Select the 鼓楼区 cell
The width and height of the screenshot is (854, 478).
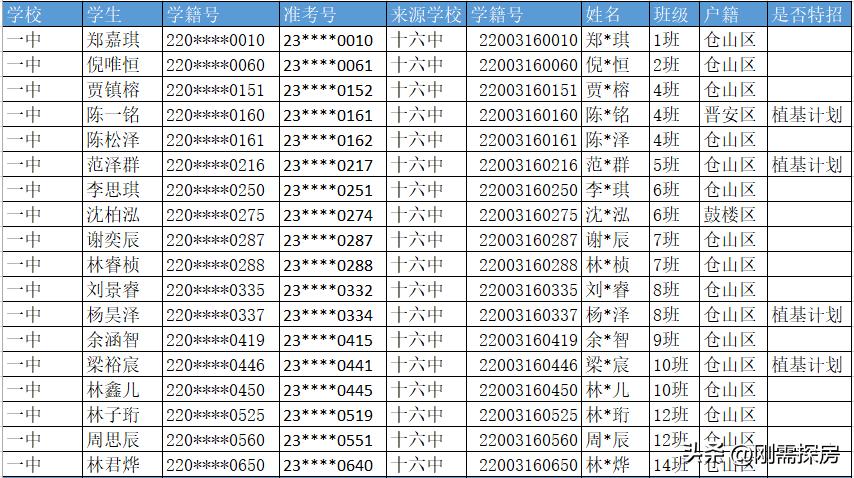pyautogui.click(x=730, y=215)
